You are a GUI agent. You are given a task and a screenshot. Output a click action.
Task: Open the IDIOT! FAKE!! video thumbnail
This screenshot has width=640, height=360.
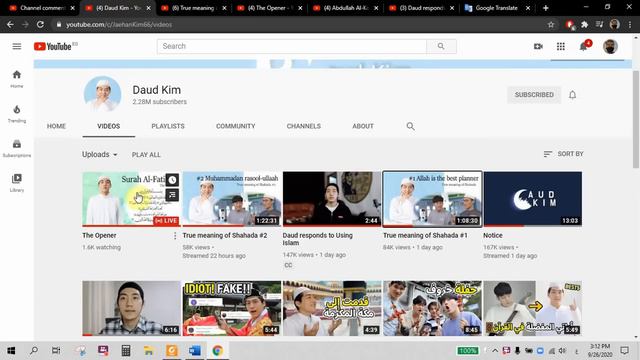pyautogui.click(x=232, y=308)
